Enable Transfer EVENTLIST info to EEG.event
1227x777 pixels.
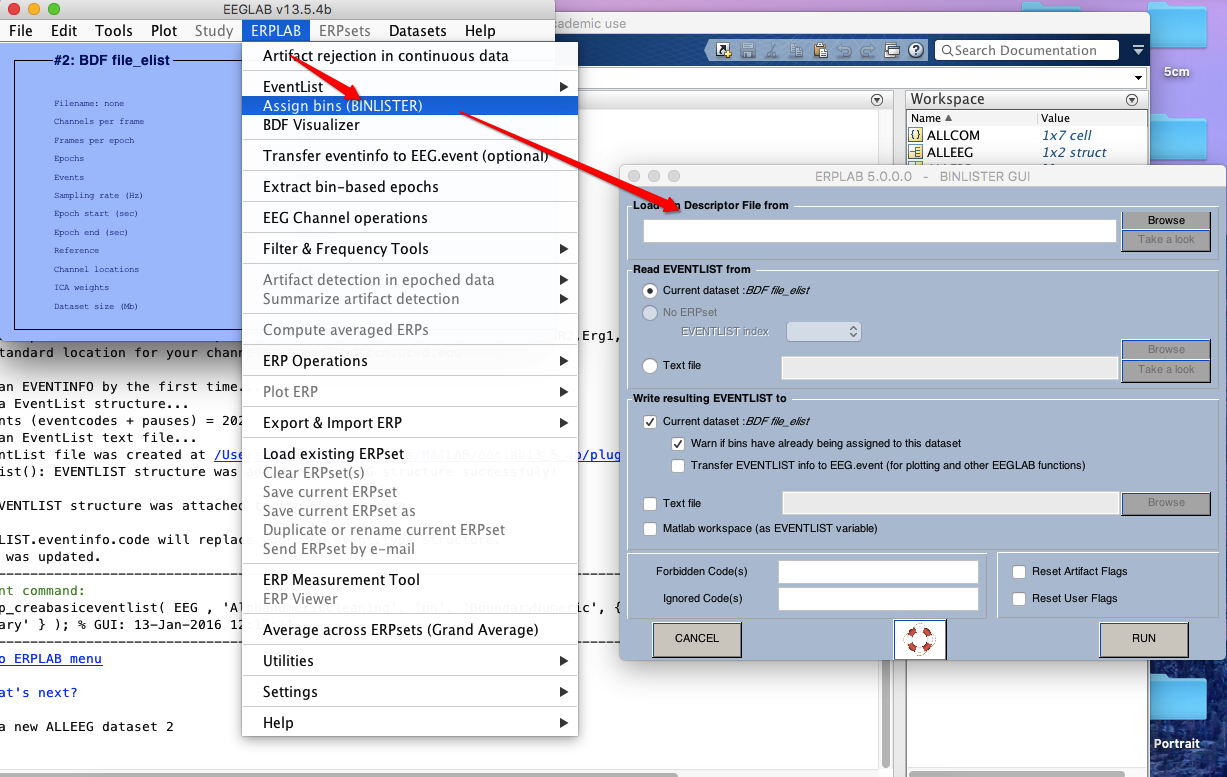(679, 465)
